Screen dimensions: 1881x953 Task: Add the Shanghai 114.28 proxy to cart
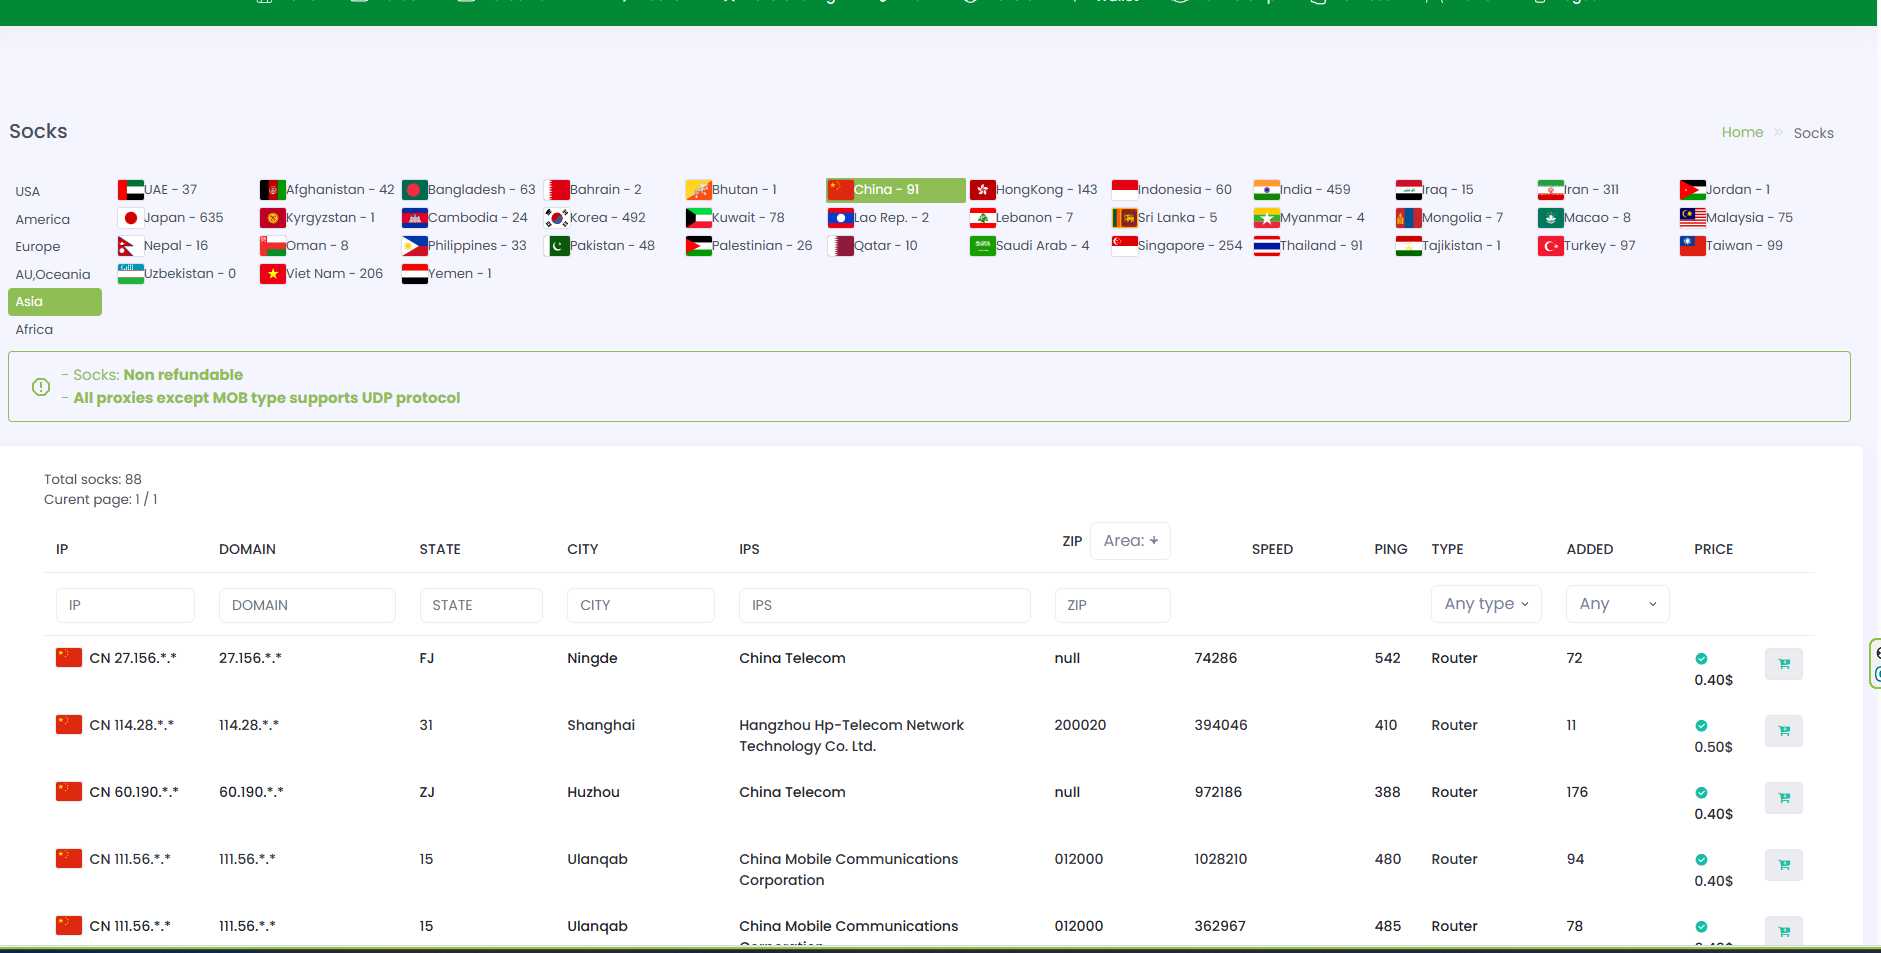pos(1783,731)
